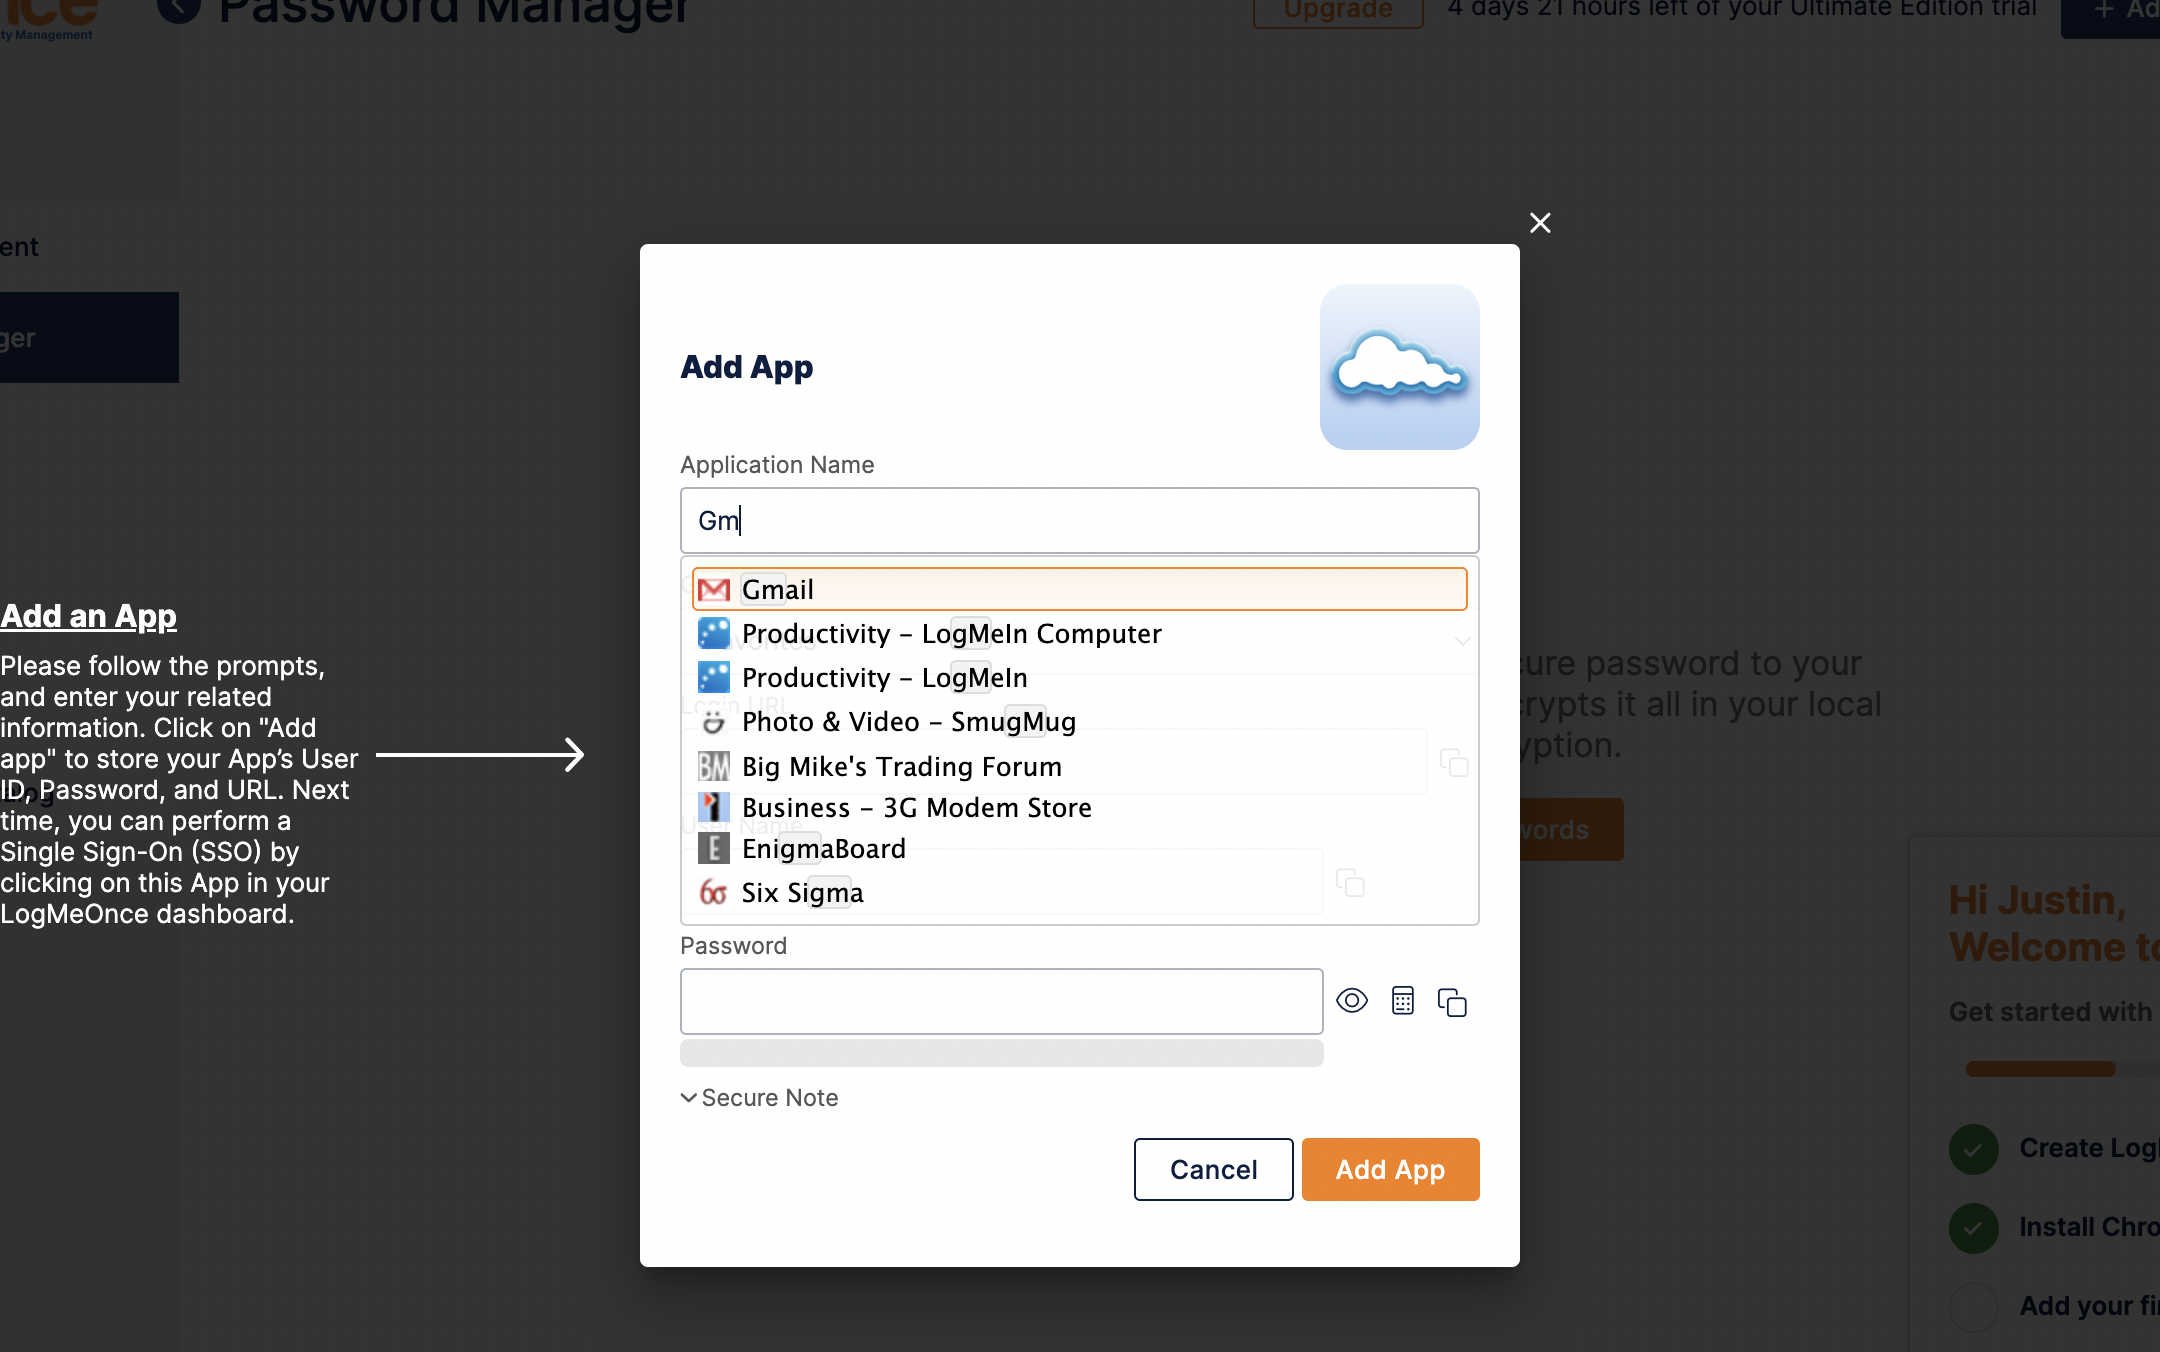Select Photo & Video – SmugMug entry

coord(1079,722)
